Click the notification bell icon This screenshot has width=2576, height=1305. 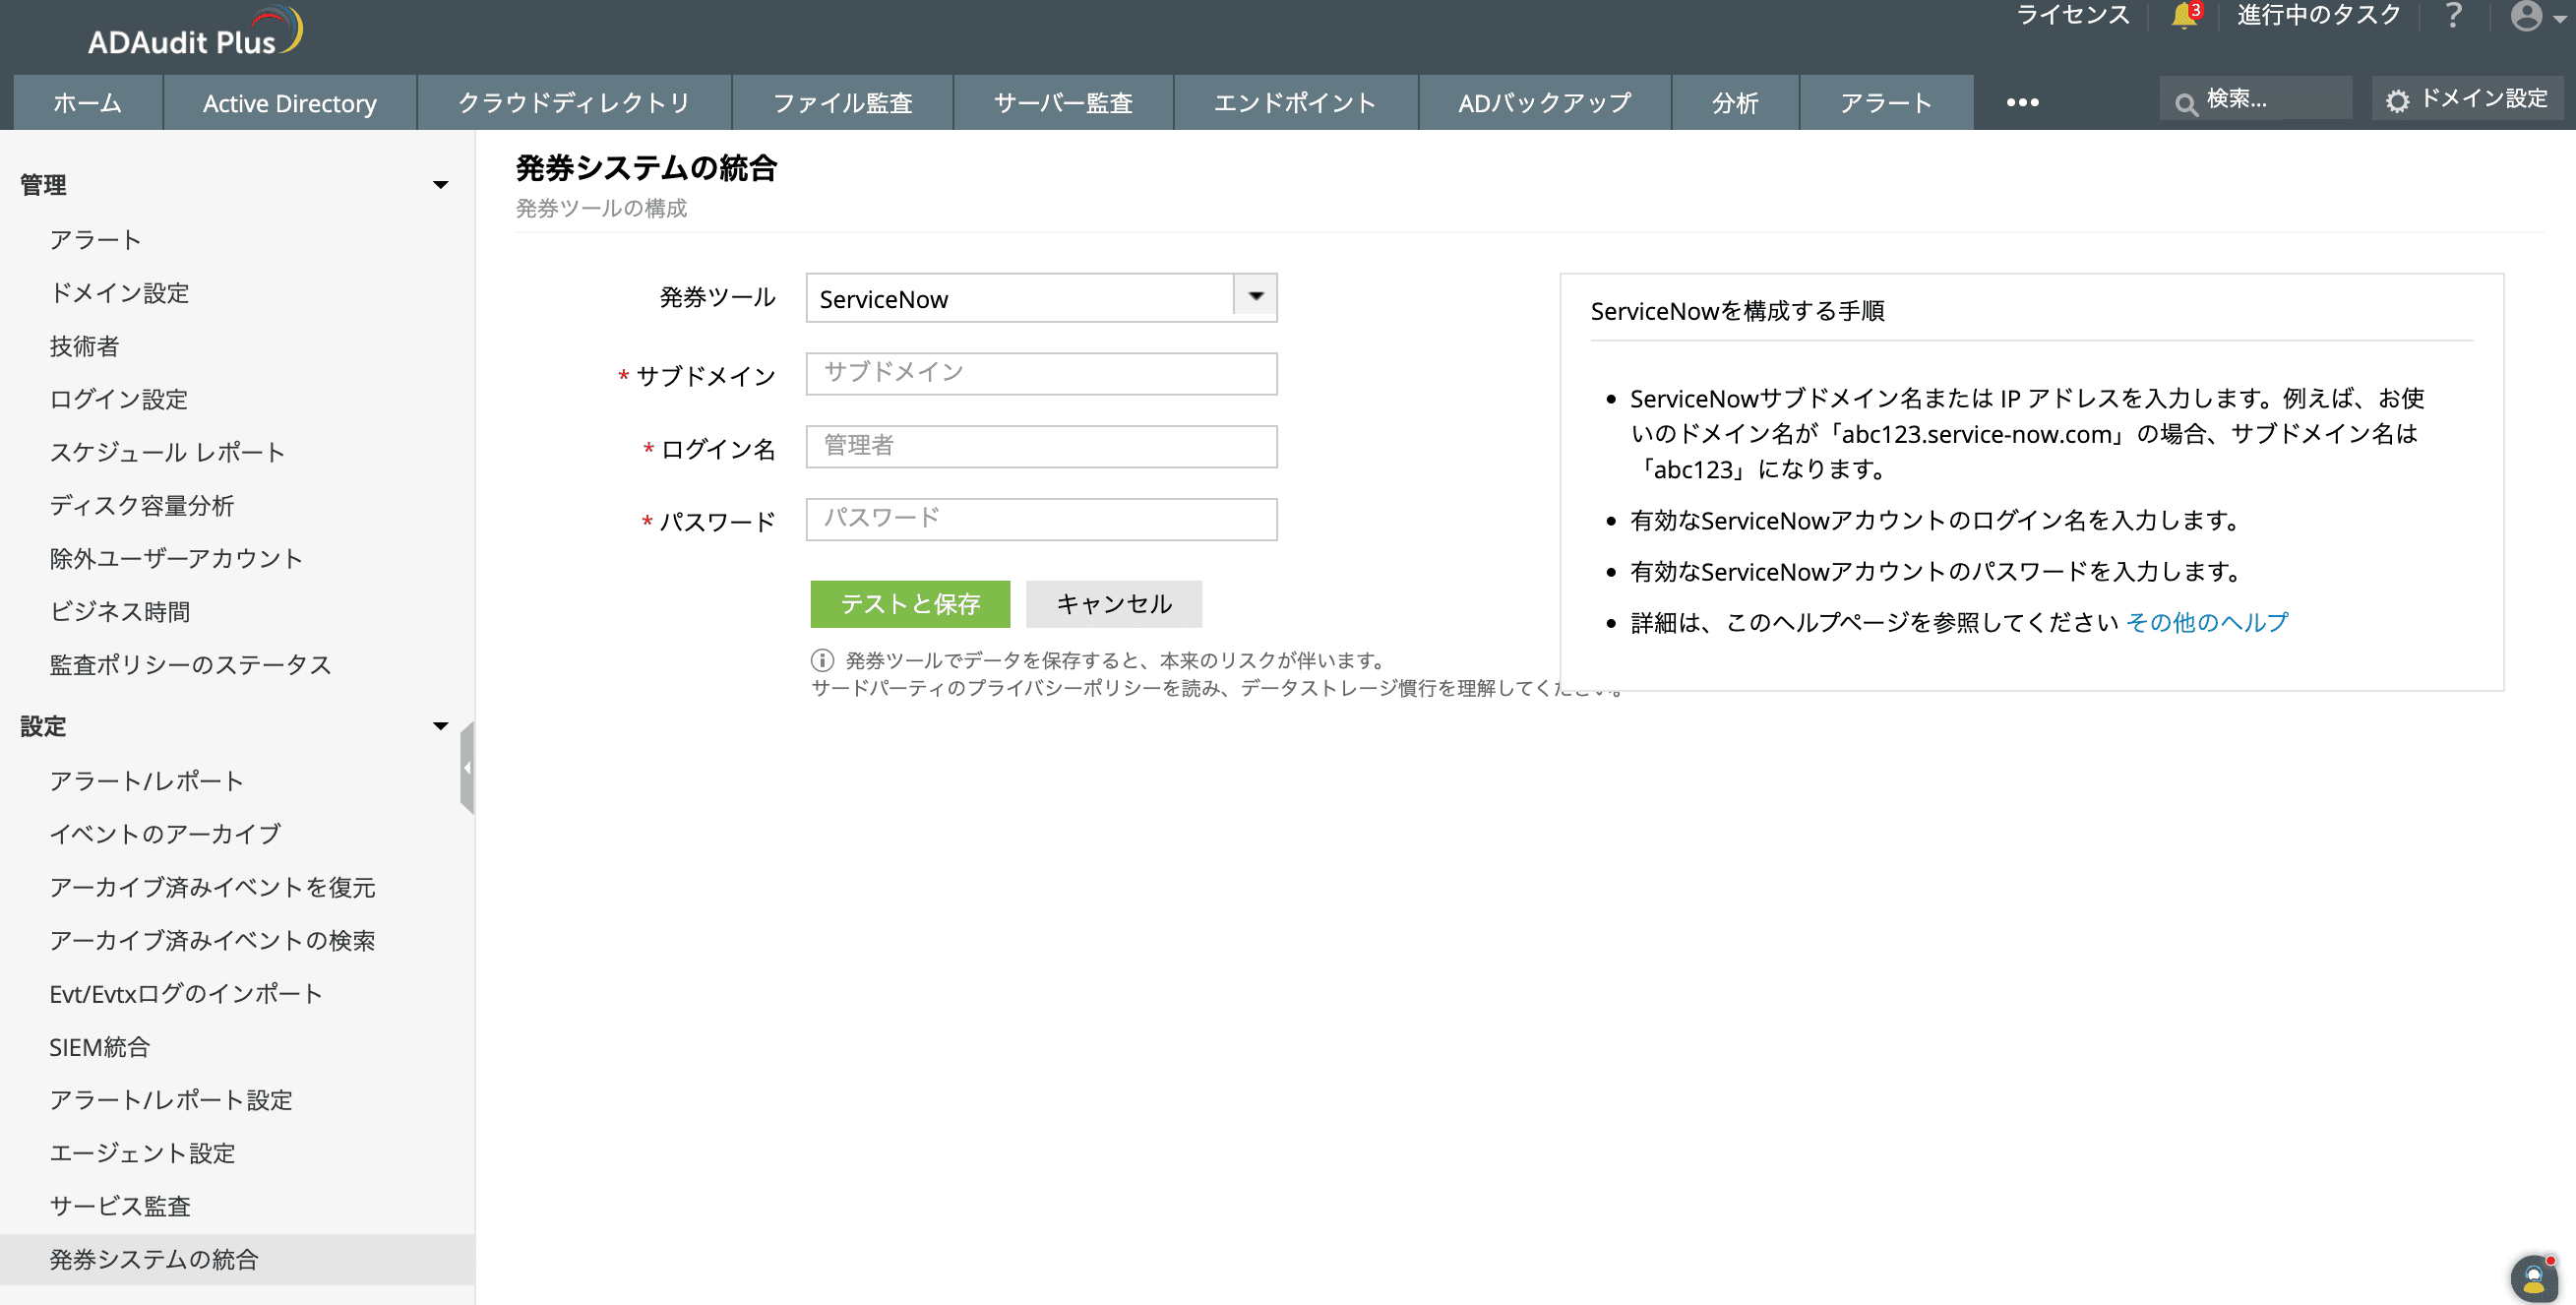click(2183, 16)
